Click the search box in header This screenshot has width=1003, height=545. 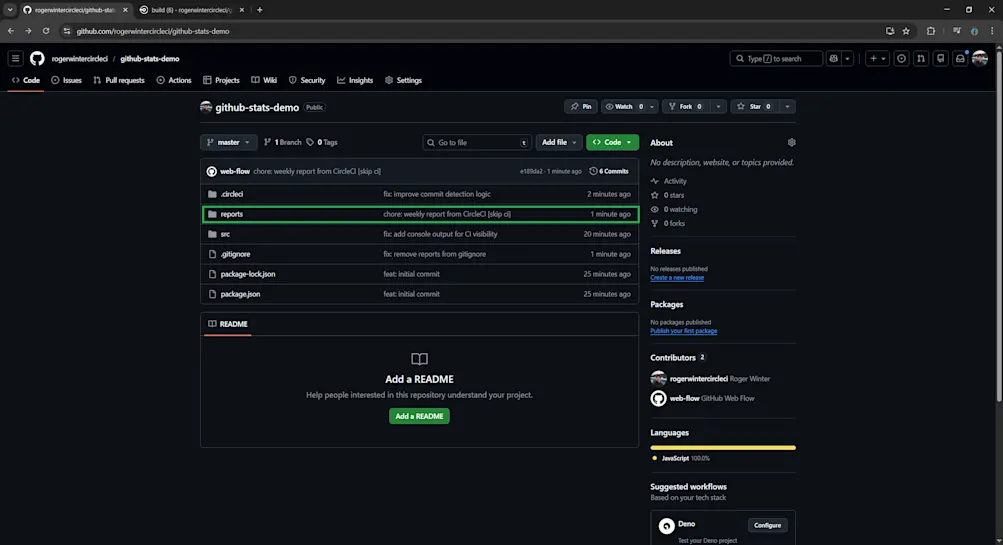tap(776, 58)
